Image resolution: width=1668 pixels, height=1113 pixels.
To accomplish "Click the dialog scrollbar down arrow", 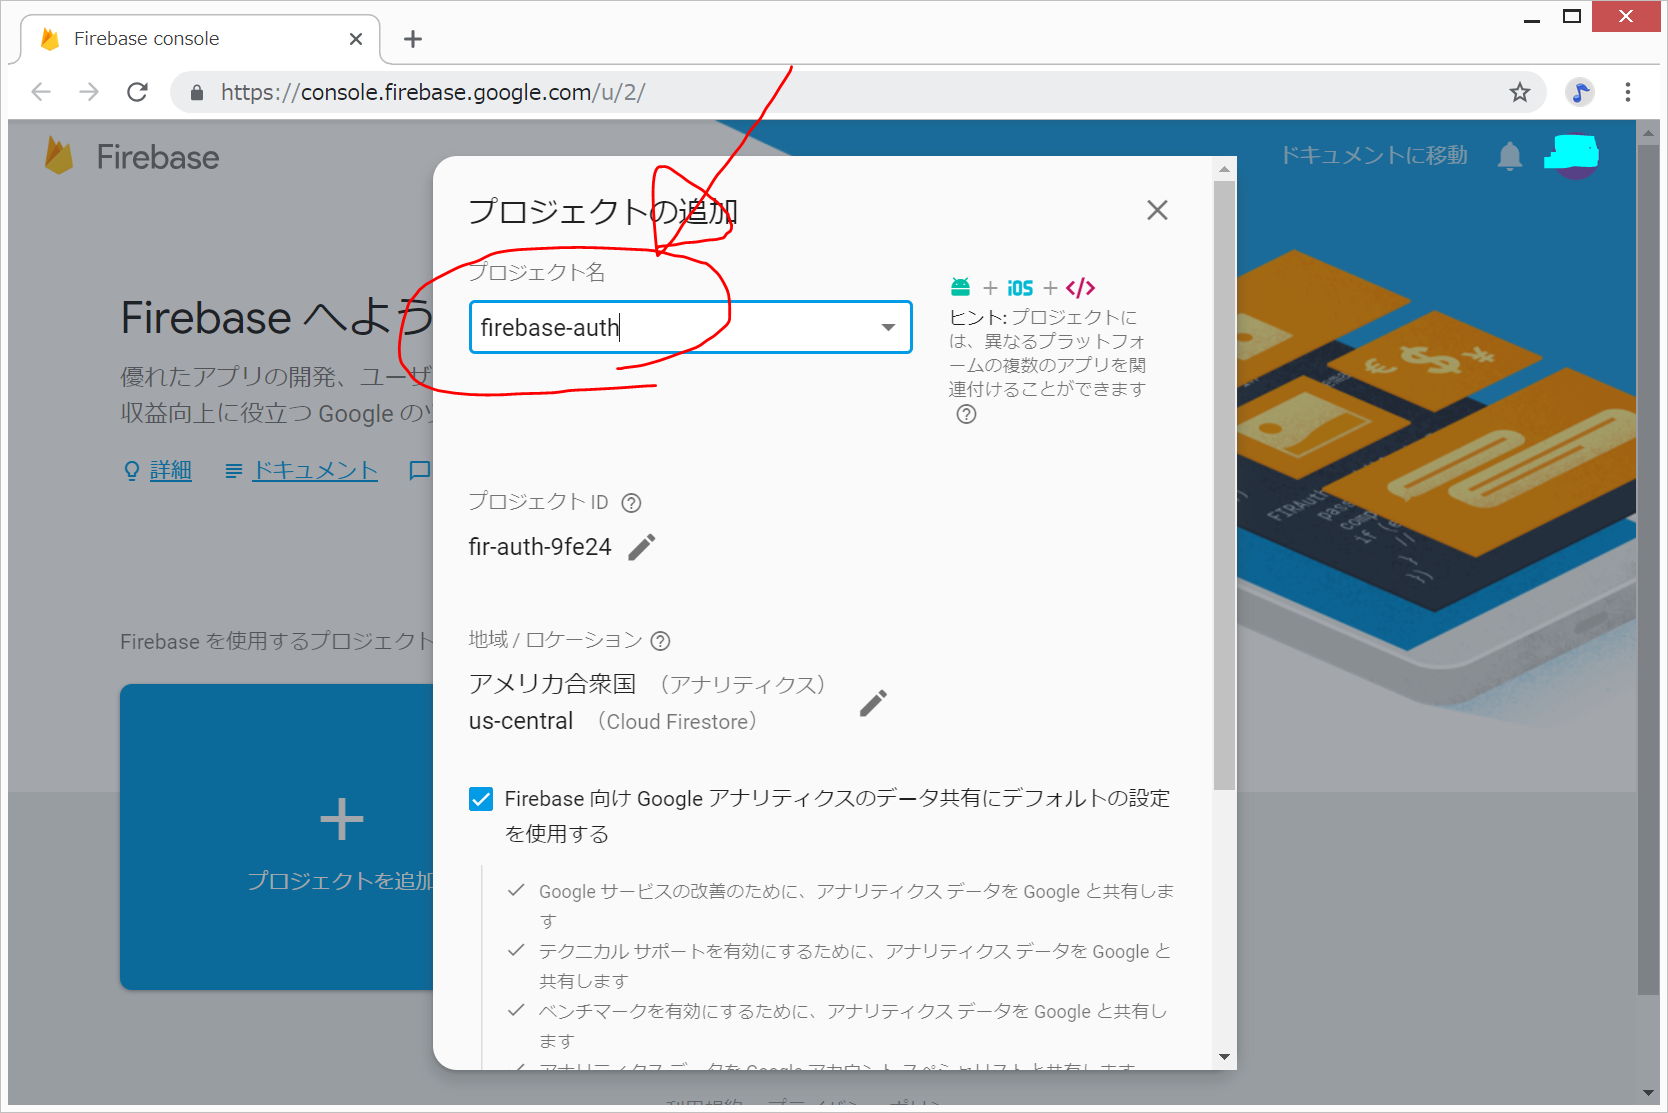I will (1225, 1057).
